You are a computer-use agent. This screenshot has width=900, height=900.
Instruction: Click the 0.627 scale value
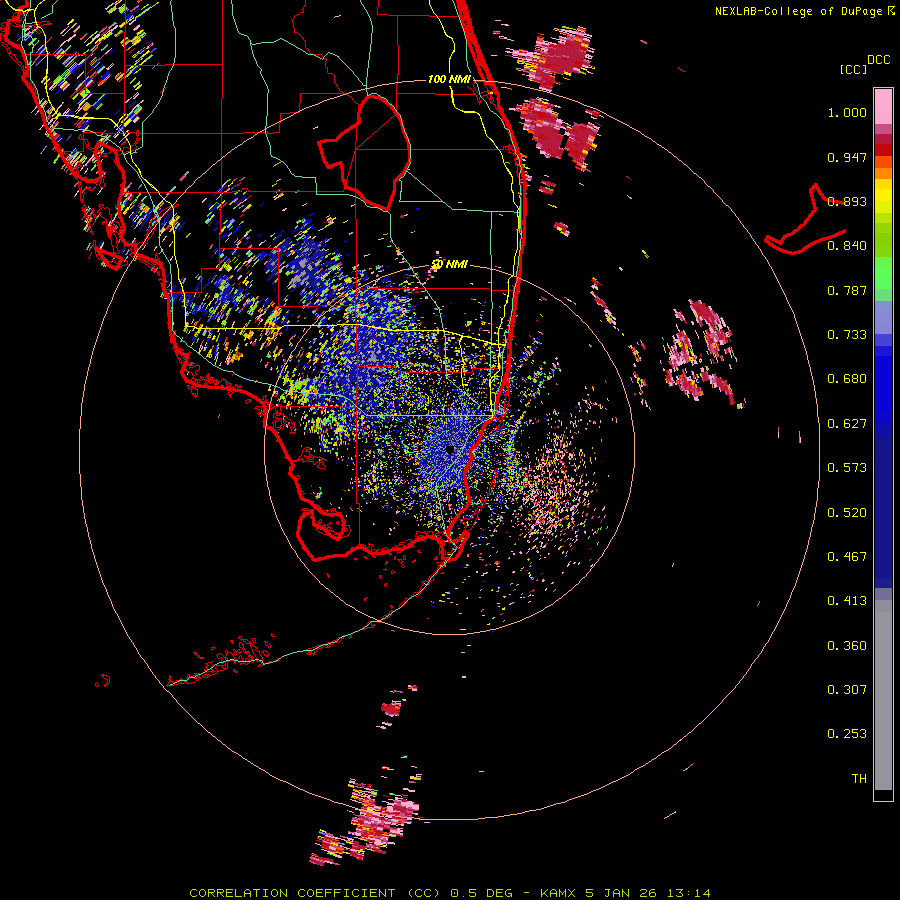847,424
